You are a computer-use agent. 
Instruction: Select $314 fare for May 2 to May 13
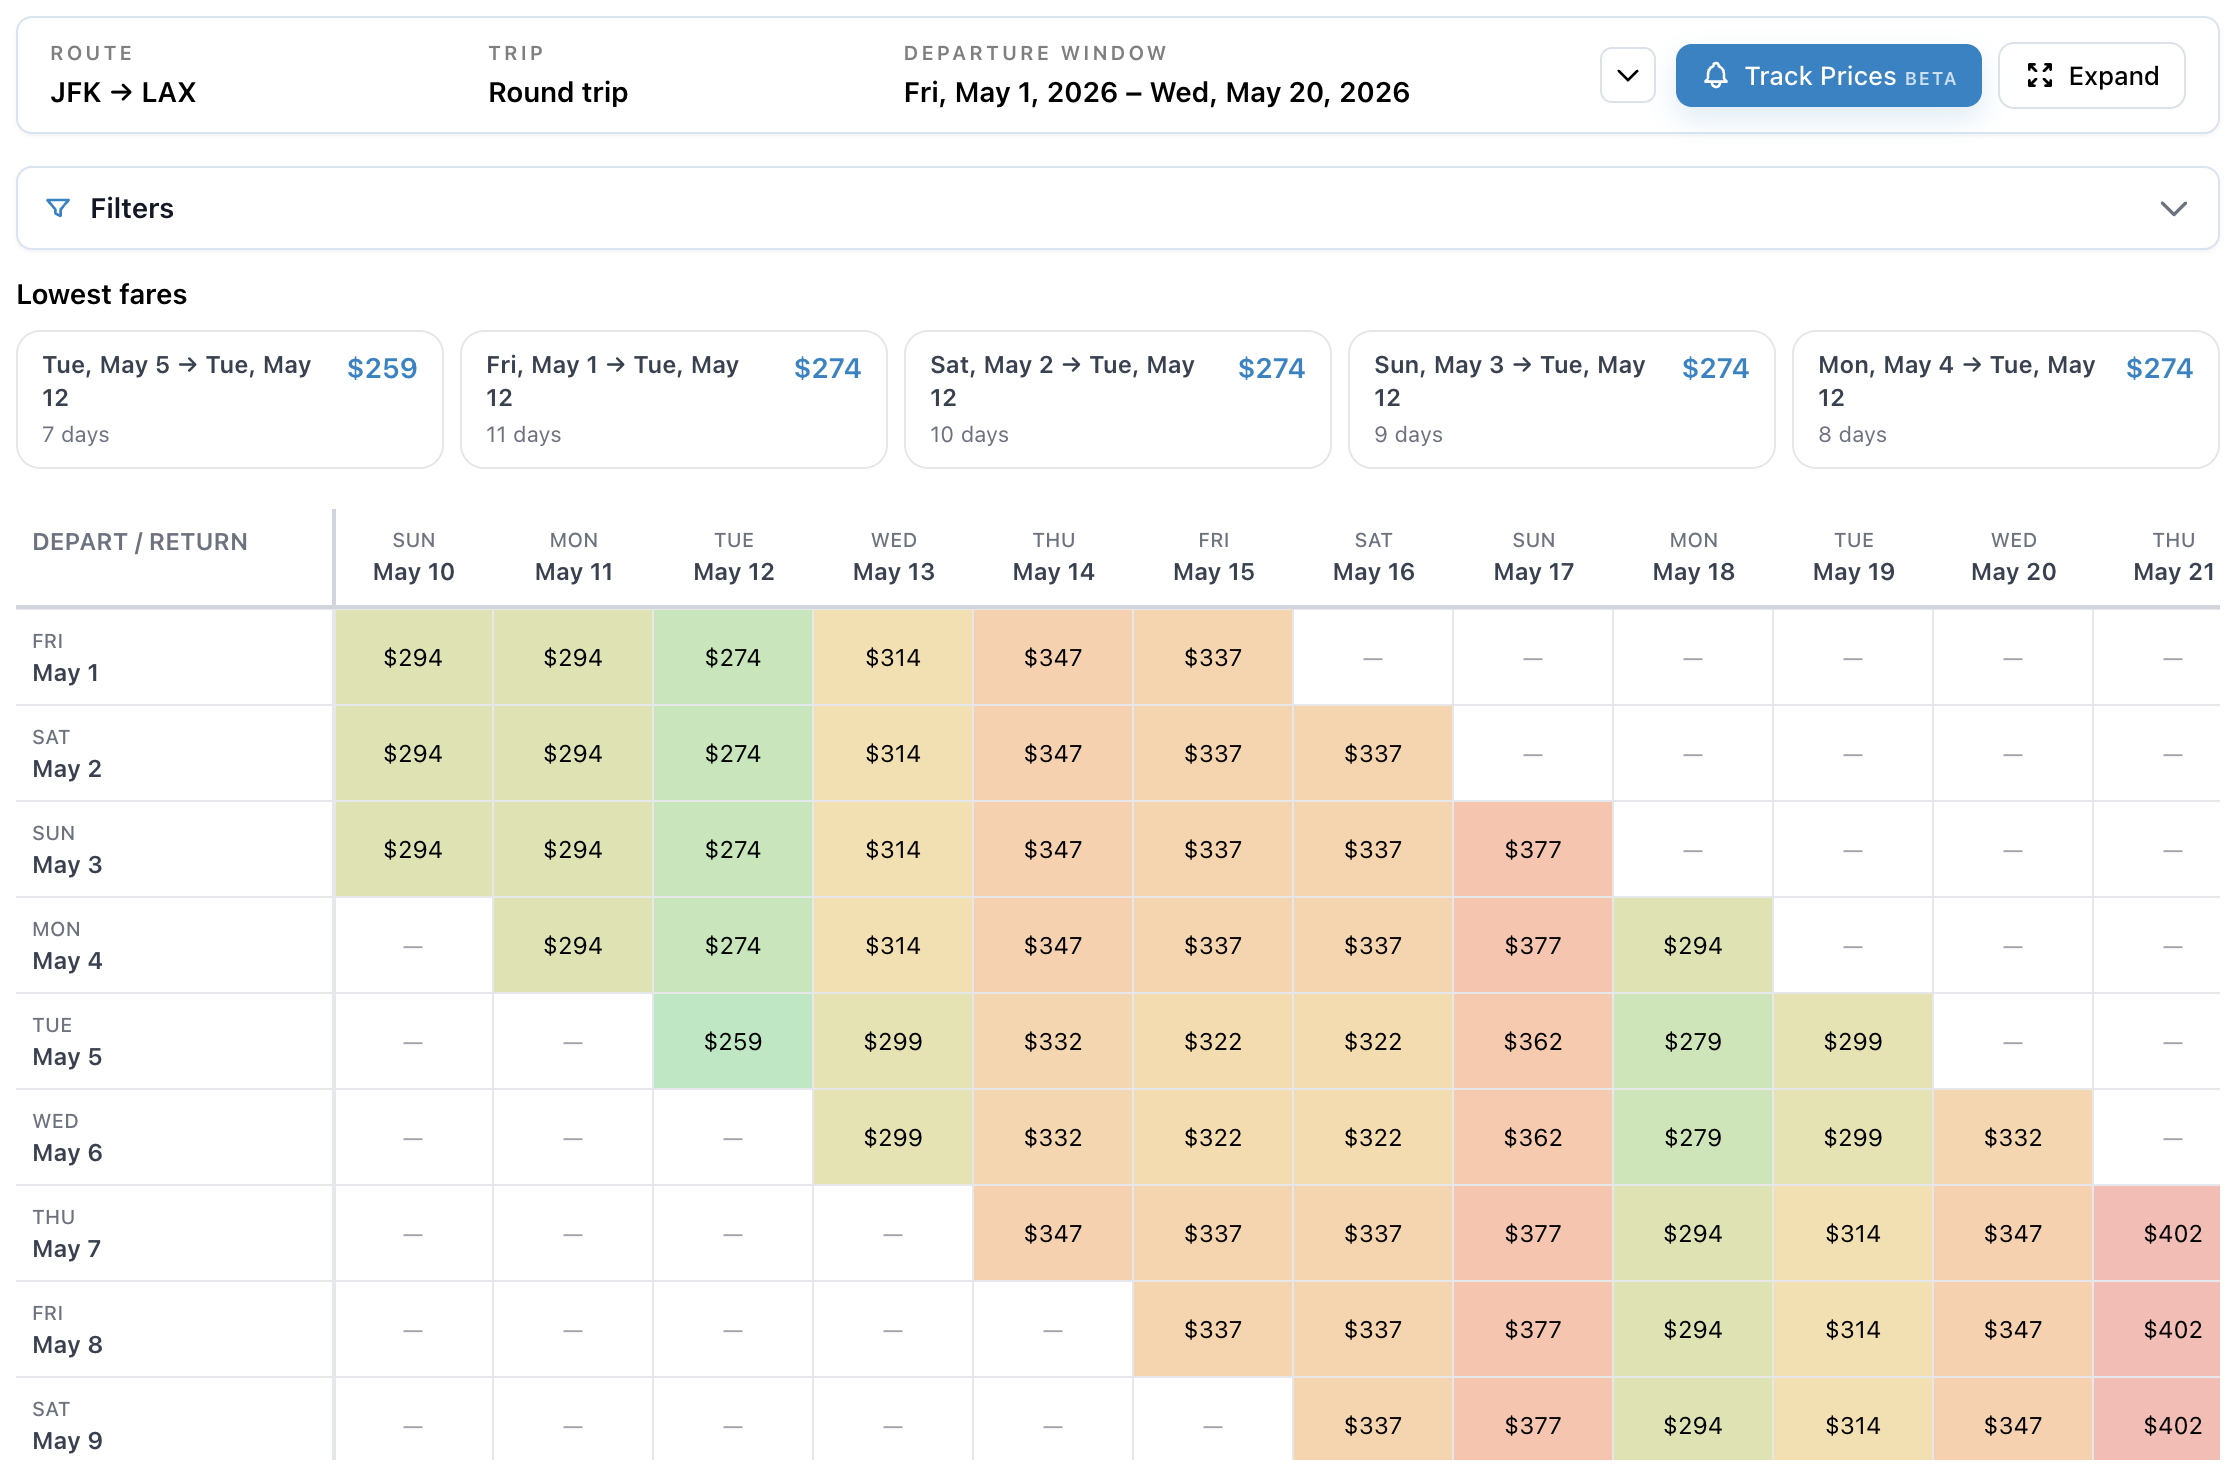point(893,753)
